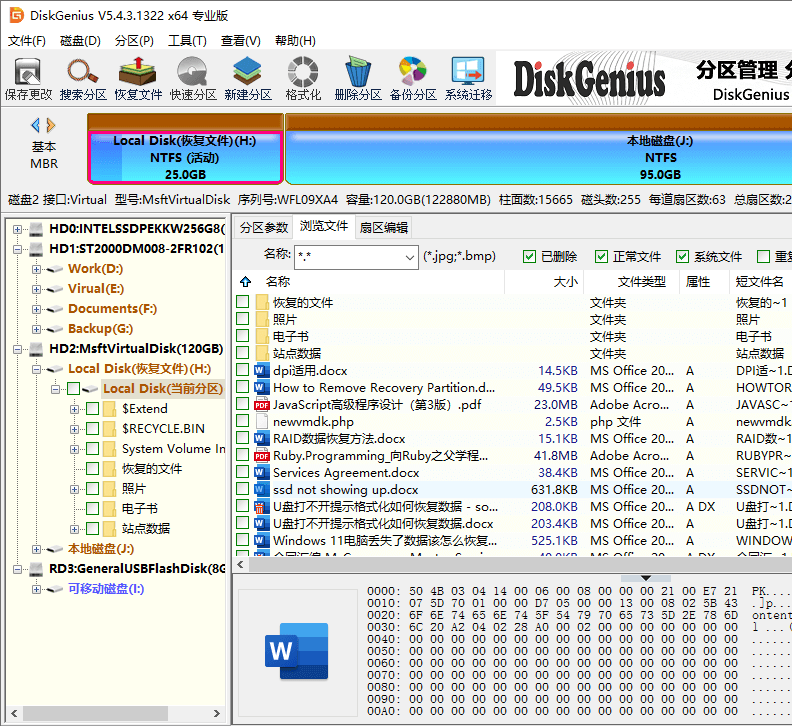Toggle the 系统文件 system files checkbox
Image resolution: width=792 pixels, height=726 pixels.
coord(682,257)
